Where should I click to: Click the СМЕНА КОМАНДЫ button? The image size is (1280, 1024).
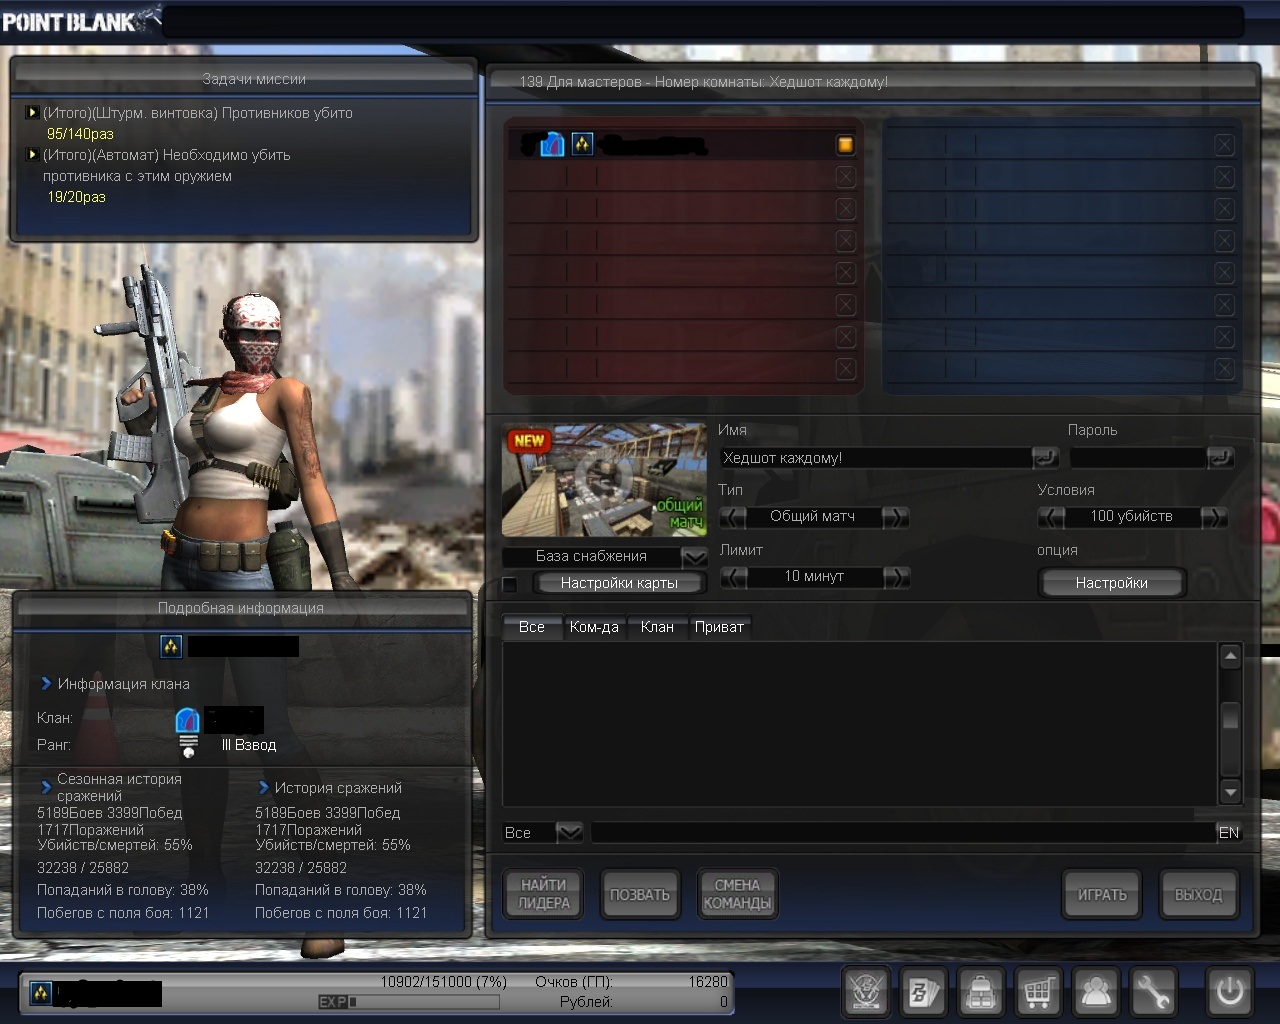tap(737, 894)
